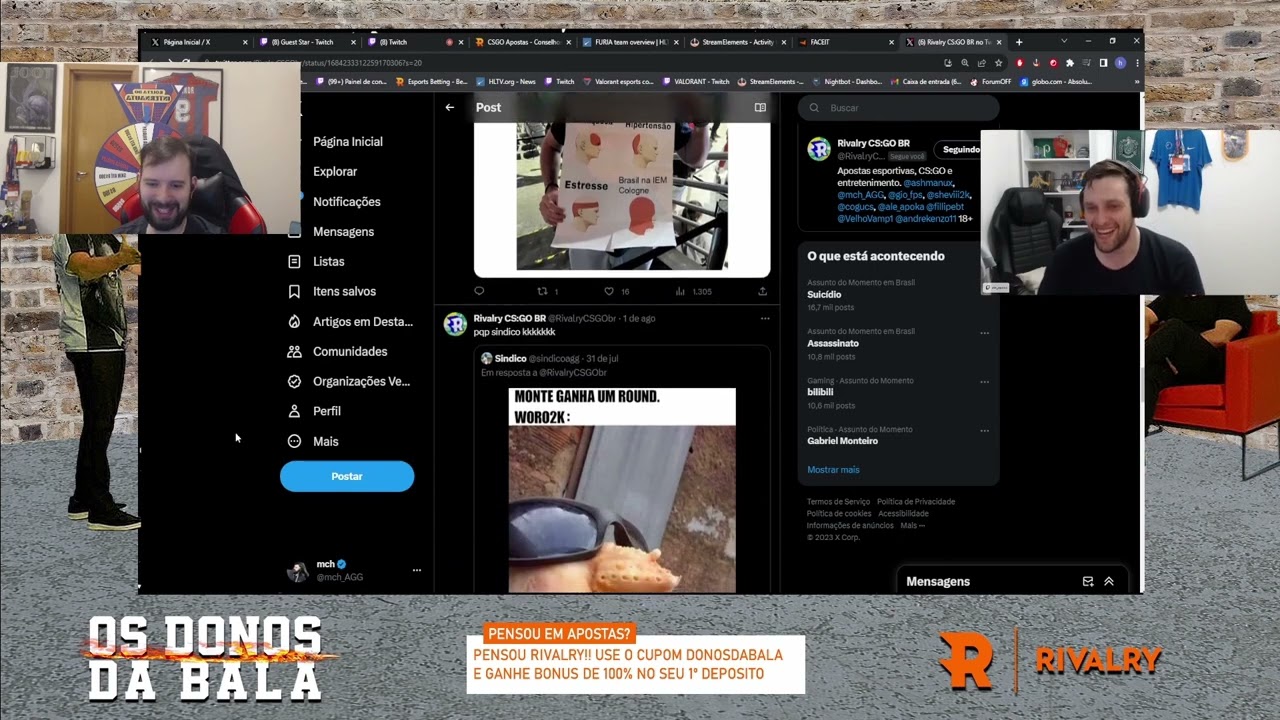Share the Estresse image post
Screen dimensions: 1280x720
point(762,291)
